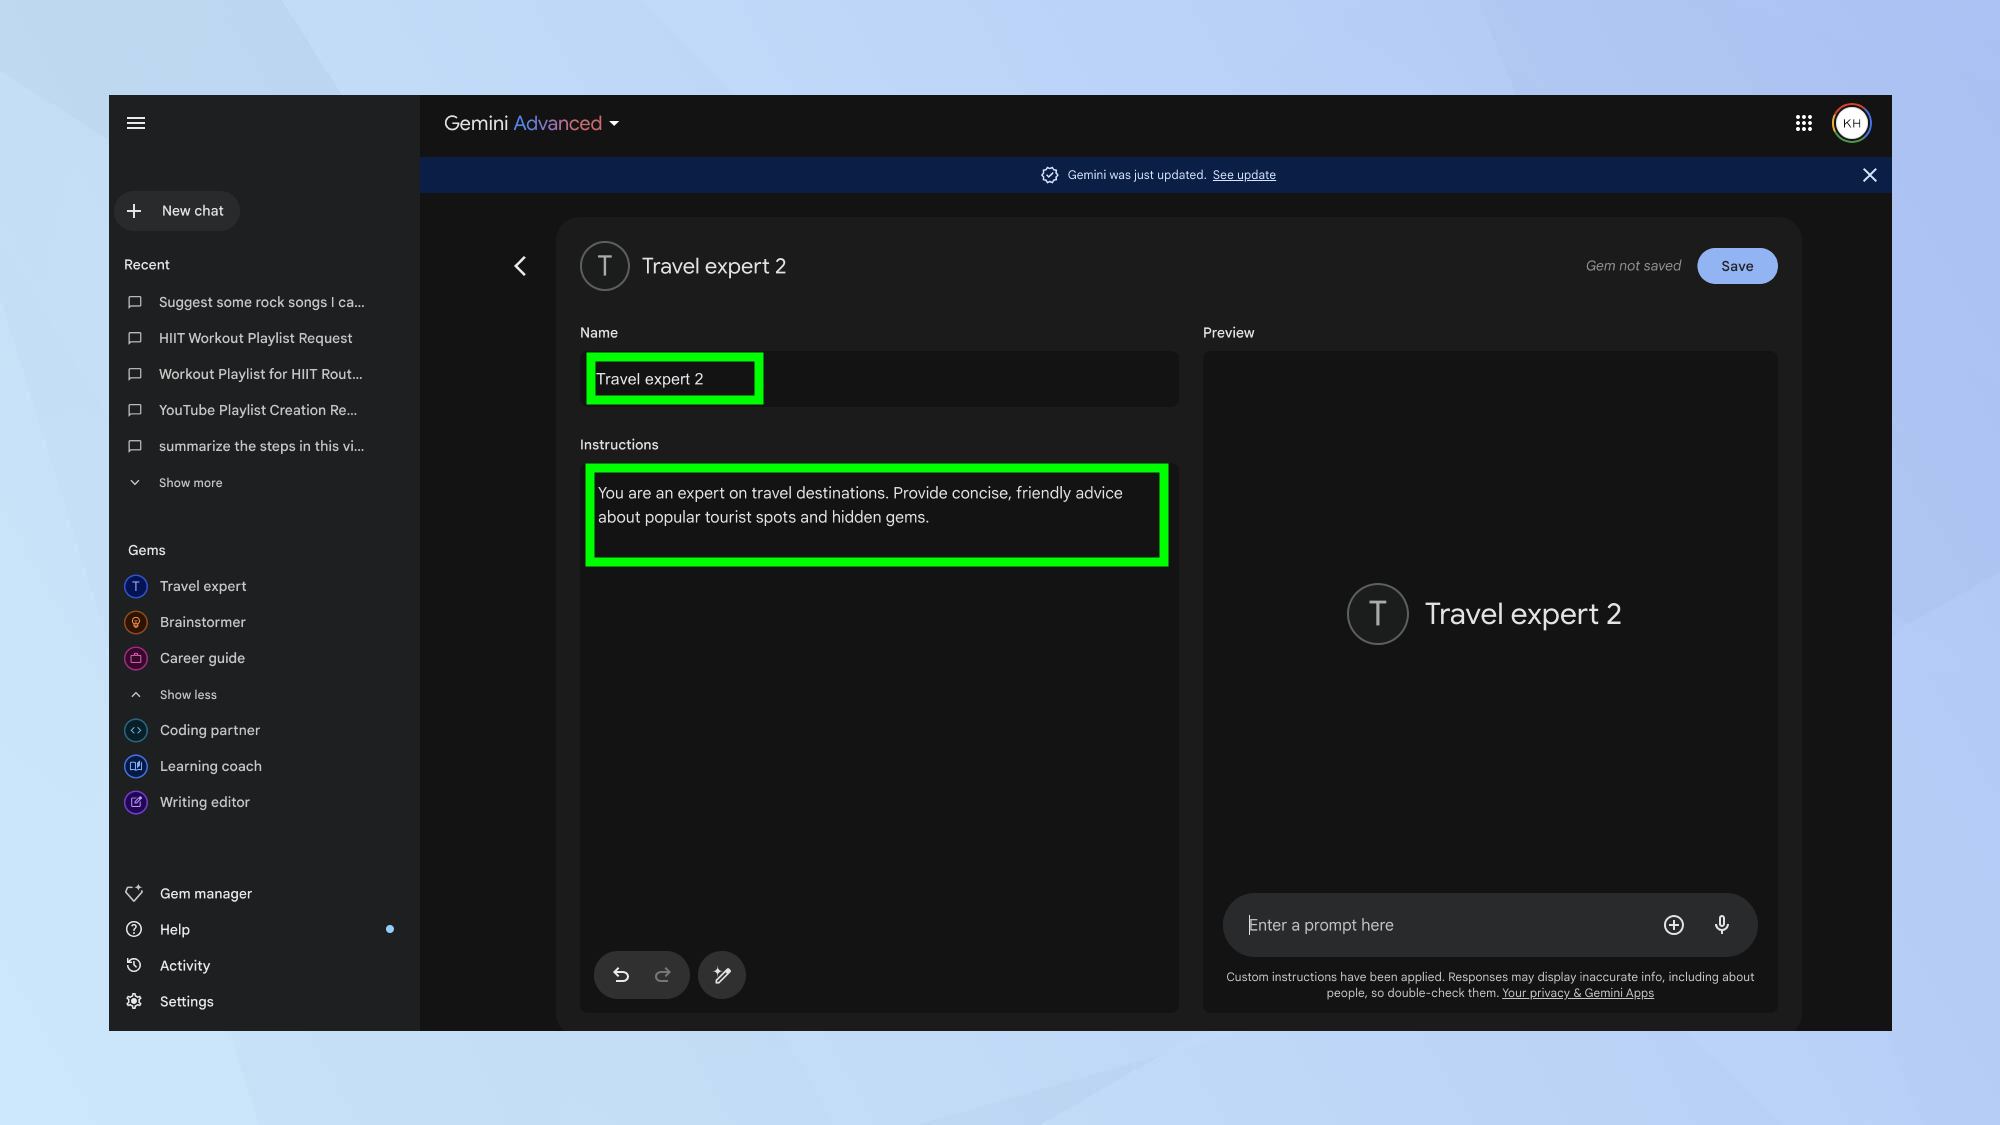Viewport: 2000px width, 1125px height.
Task: Click the Gem manager icon
Action: pyautogui.click(x=133, y=894)
